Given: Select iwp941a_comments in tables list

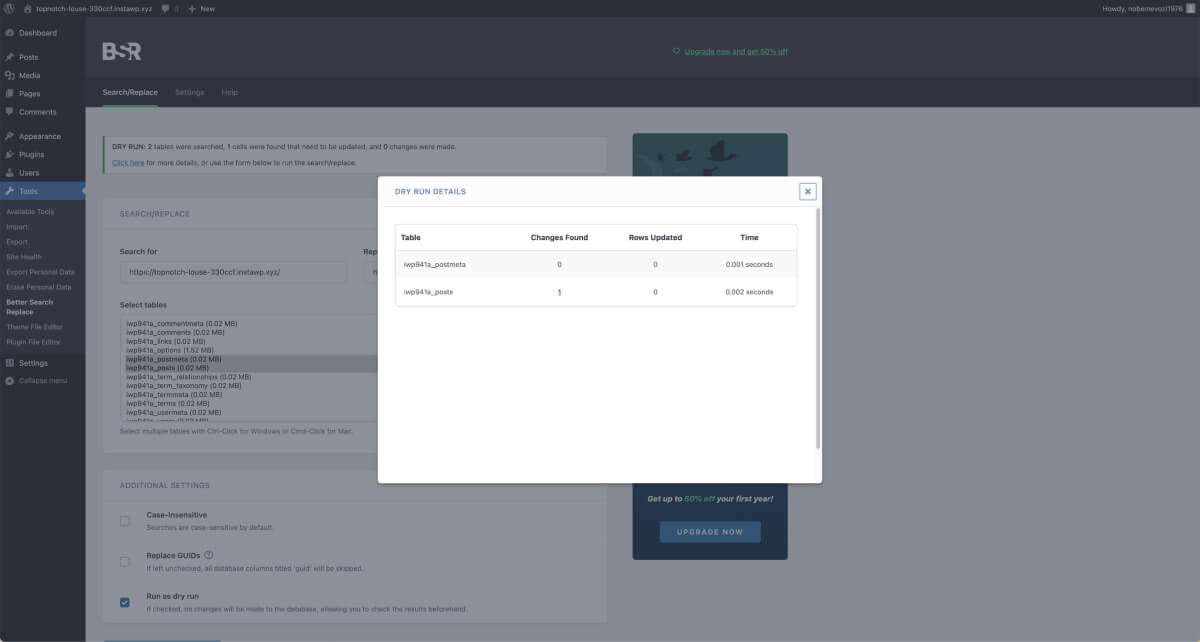Looking at the screenshot, I should coord(176,332).
